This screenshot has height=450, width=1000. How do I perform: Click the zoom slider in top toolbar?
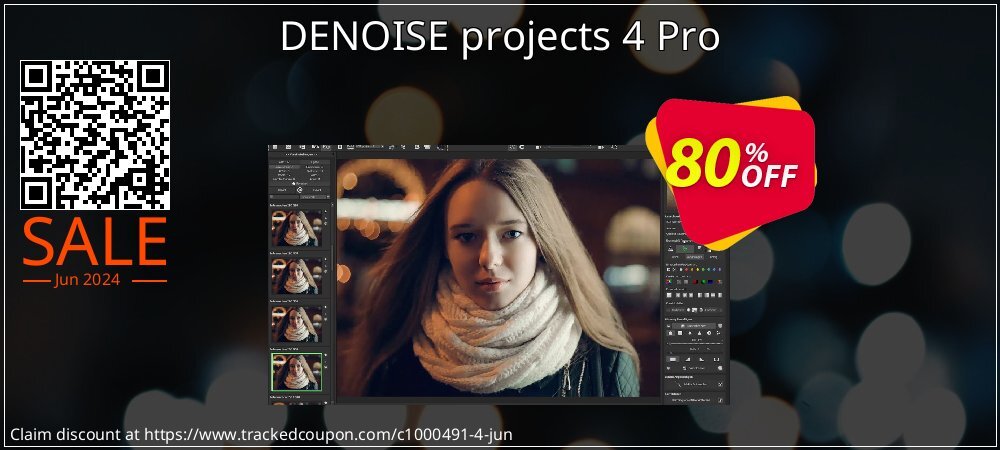pos(570,147)
